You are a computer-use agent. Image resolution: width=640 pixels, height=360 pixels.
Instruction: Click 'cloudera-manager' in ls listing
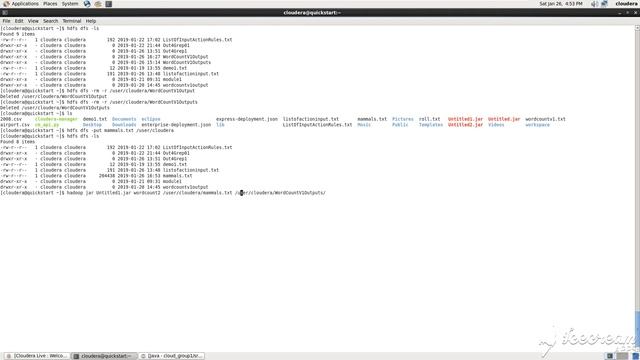(x=56, y=119)
